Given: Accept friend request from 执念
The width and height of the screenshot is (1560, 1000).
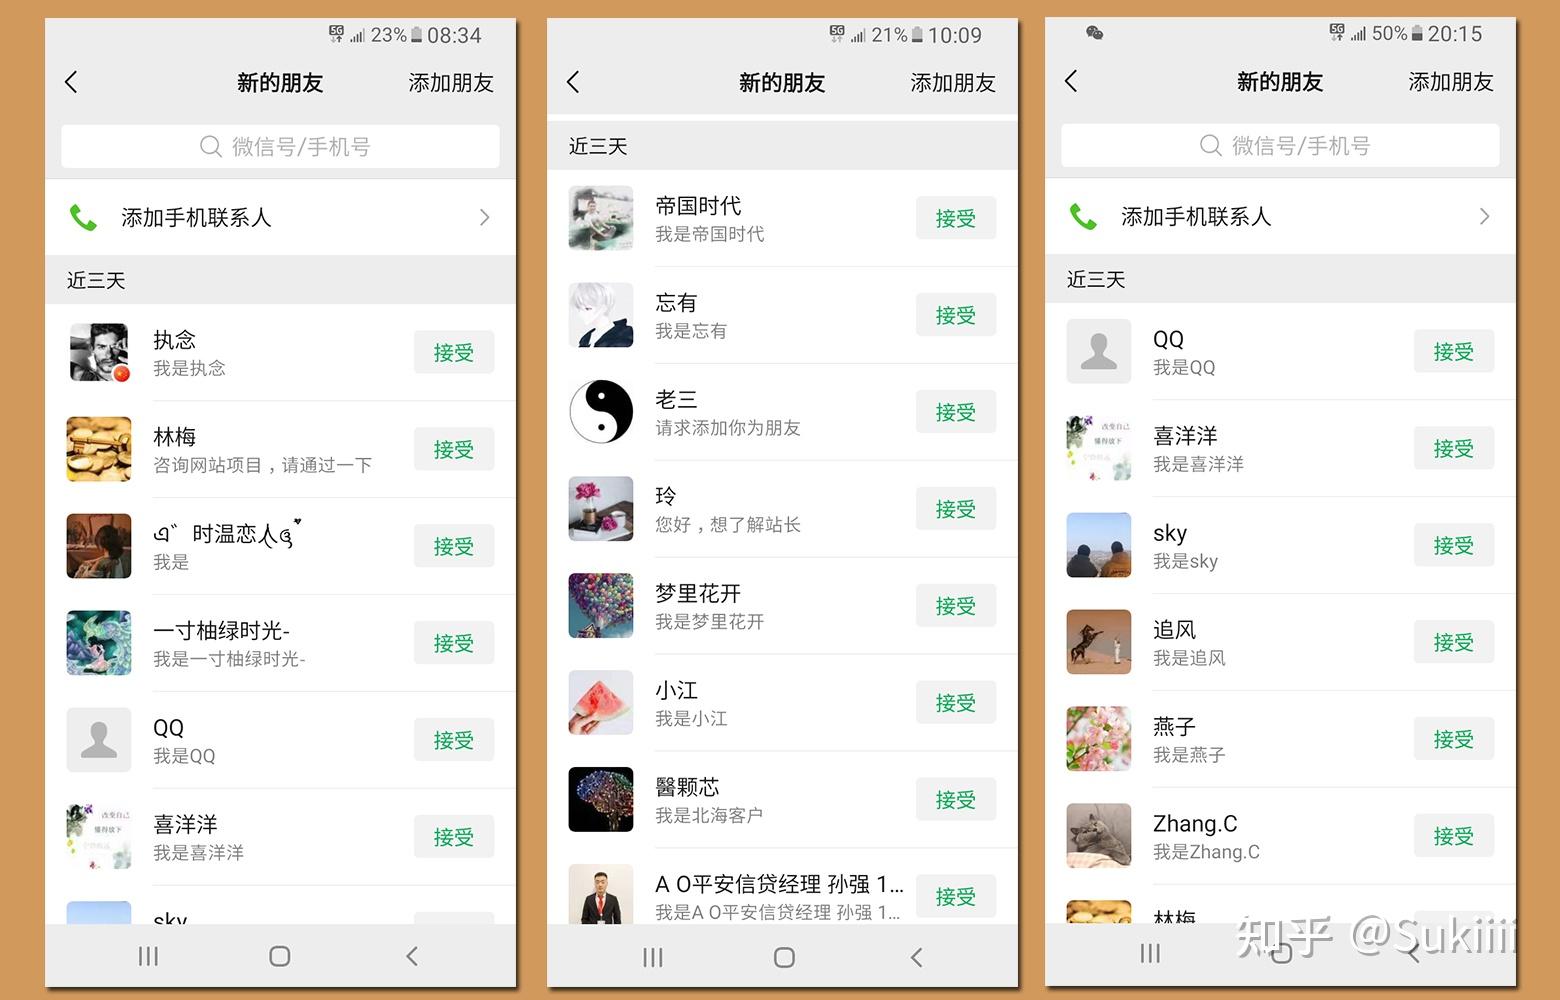Looking at the screenshot, I should point(454,352).
